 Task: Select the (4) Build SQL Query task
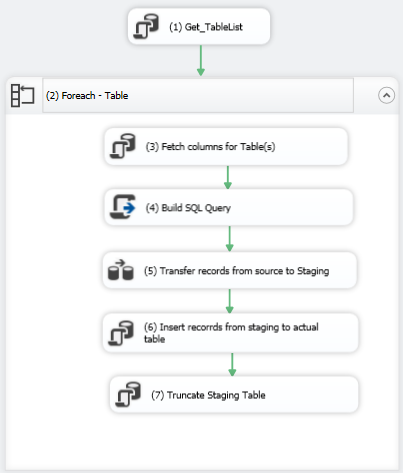pos(229,207)
